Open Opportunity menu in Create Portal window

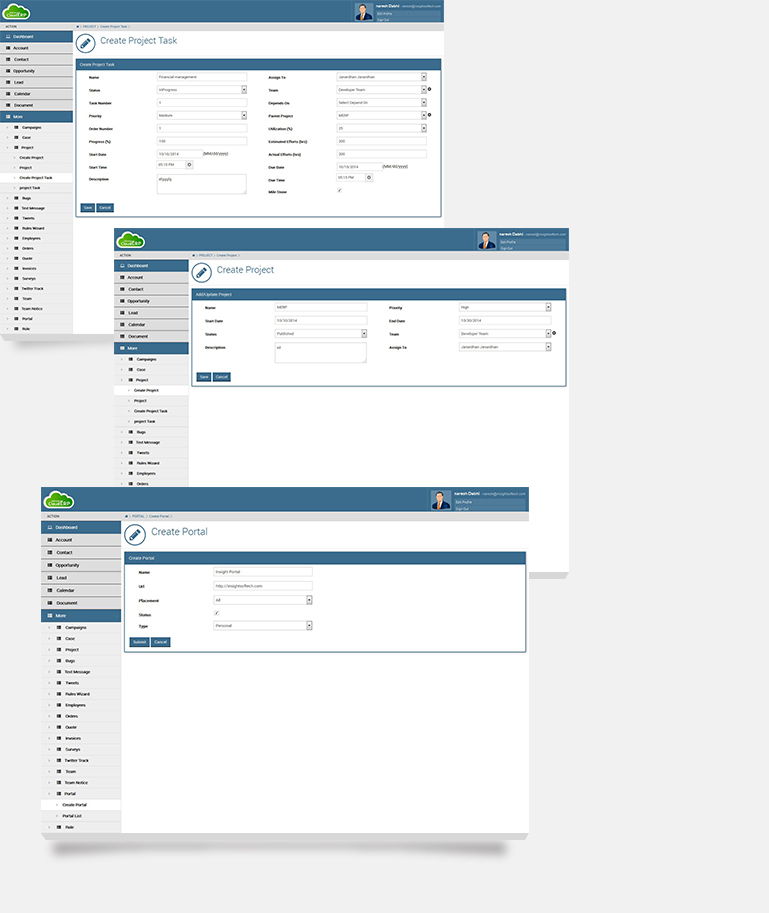tap(81, 565)
